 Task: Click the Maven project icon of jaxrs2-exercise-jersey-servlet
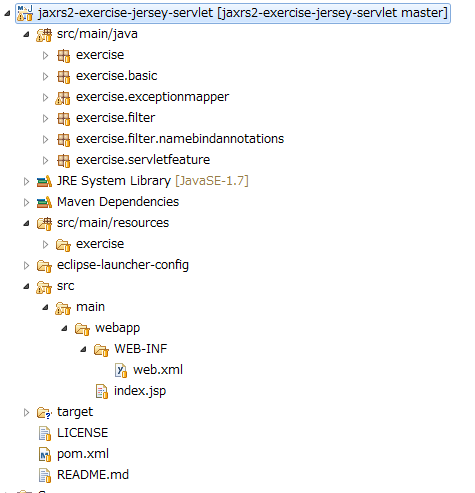click(25, 13)
